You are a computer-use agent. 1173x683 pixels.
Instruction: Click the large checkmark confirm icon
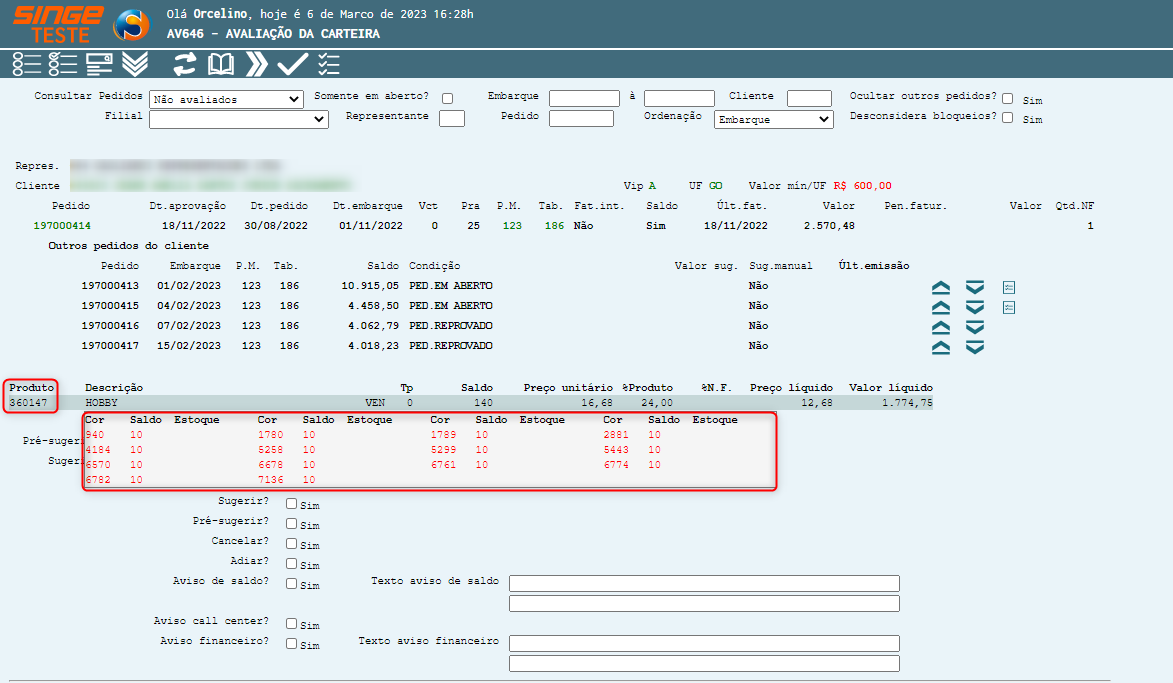pyautogui.click(x=292, y=65)
